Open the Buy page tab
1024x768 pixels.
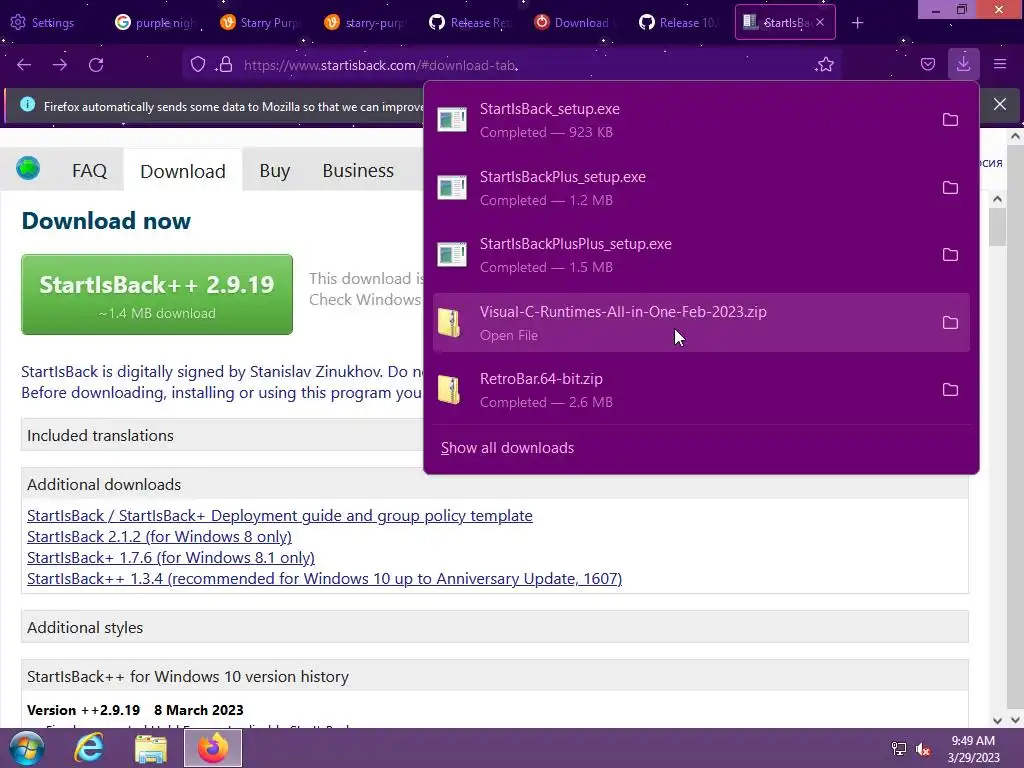(x=274, y=170)
